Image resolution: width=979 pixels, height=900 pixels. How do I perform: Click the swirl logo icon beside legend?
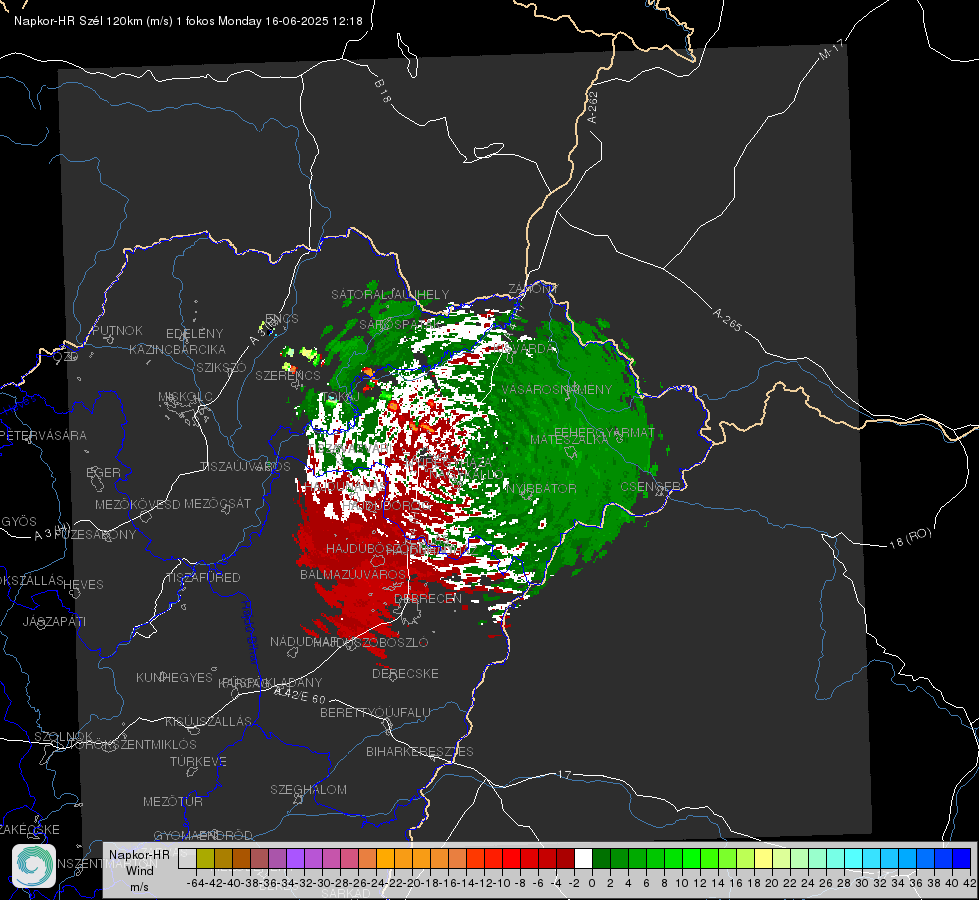click(x=34, y=866)
